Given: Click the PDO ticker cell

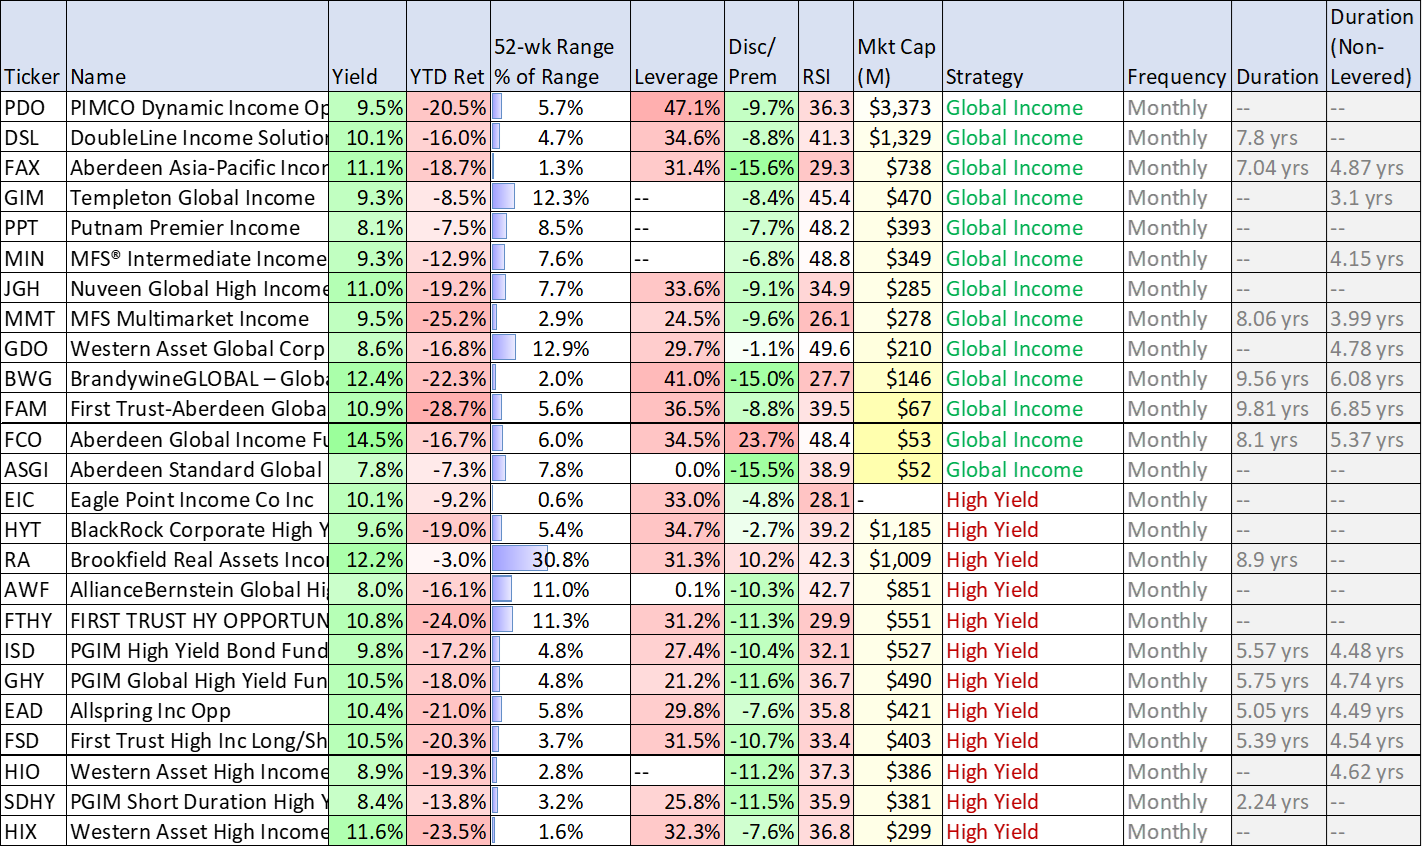Looking at the screenshot, I should 33,108.
